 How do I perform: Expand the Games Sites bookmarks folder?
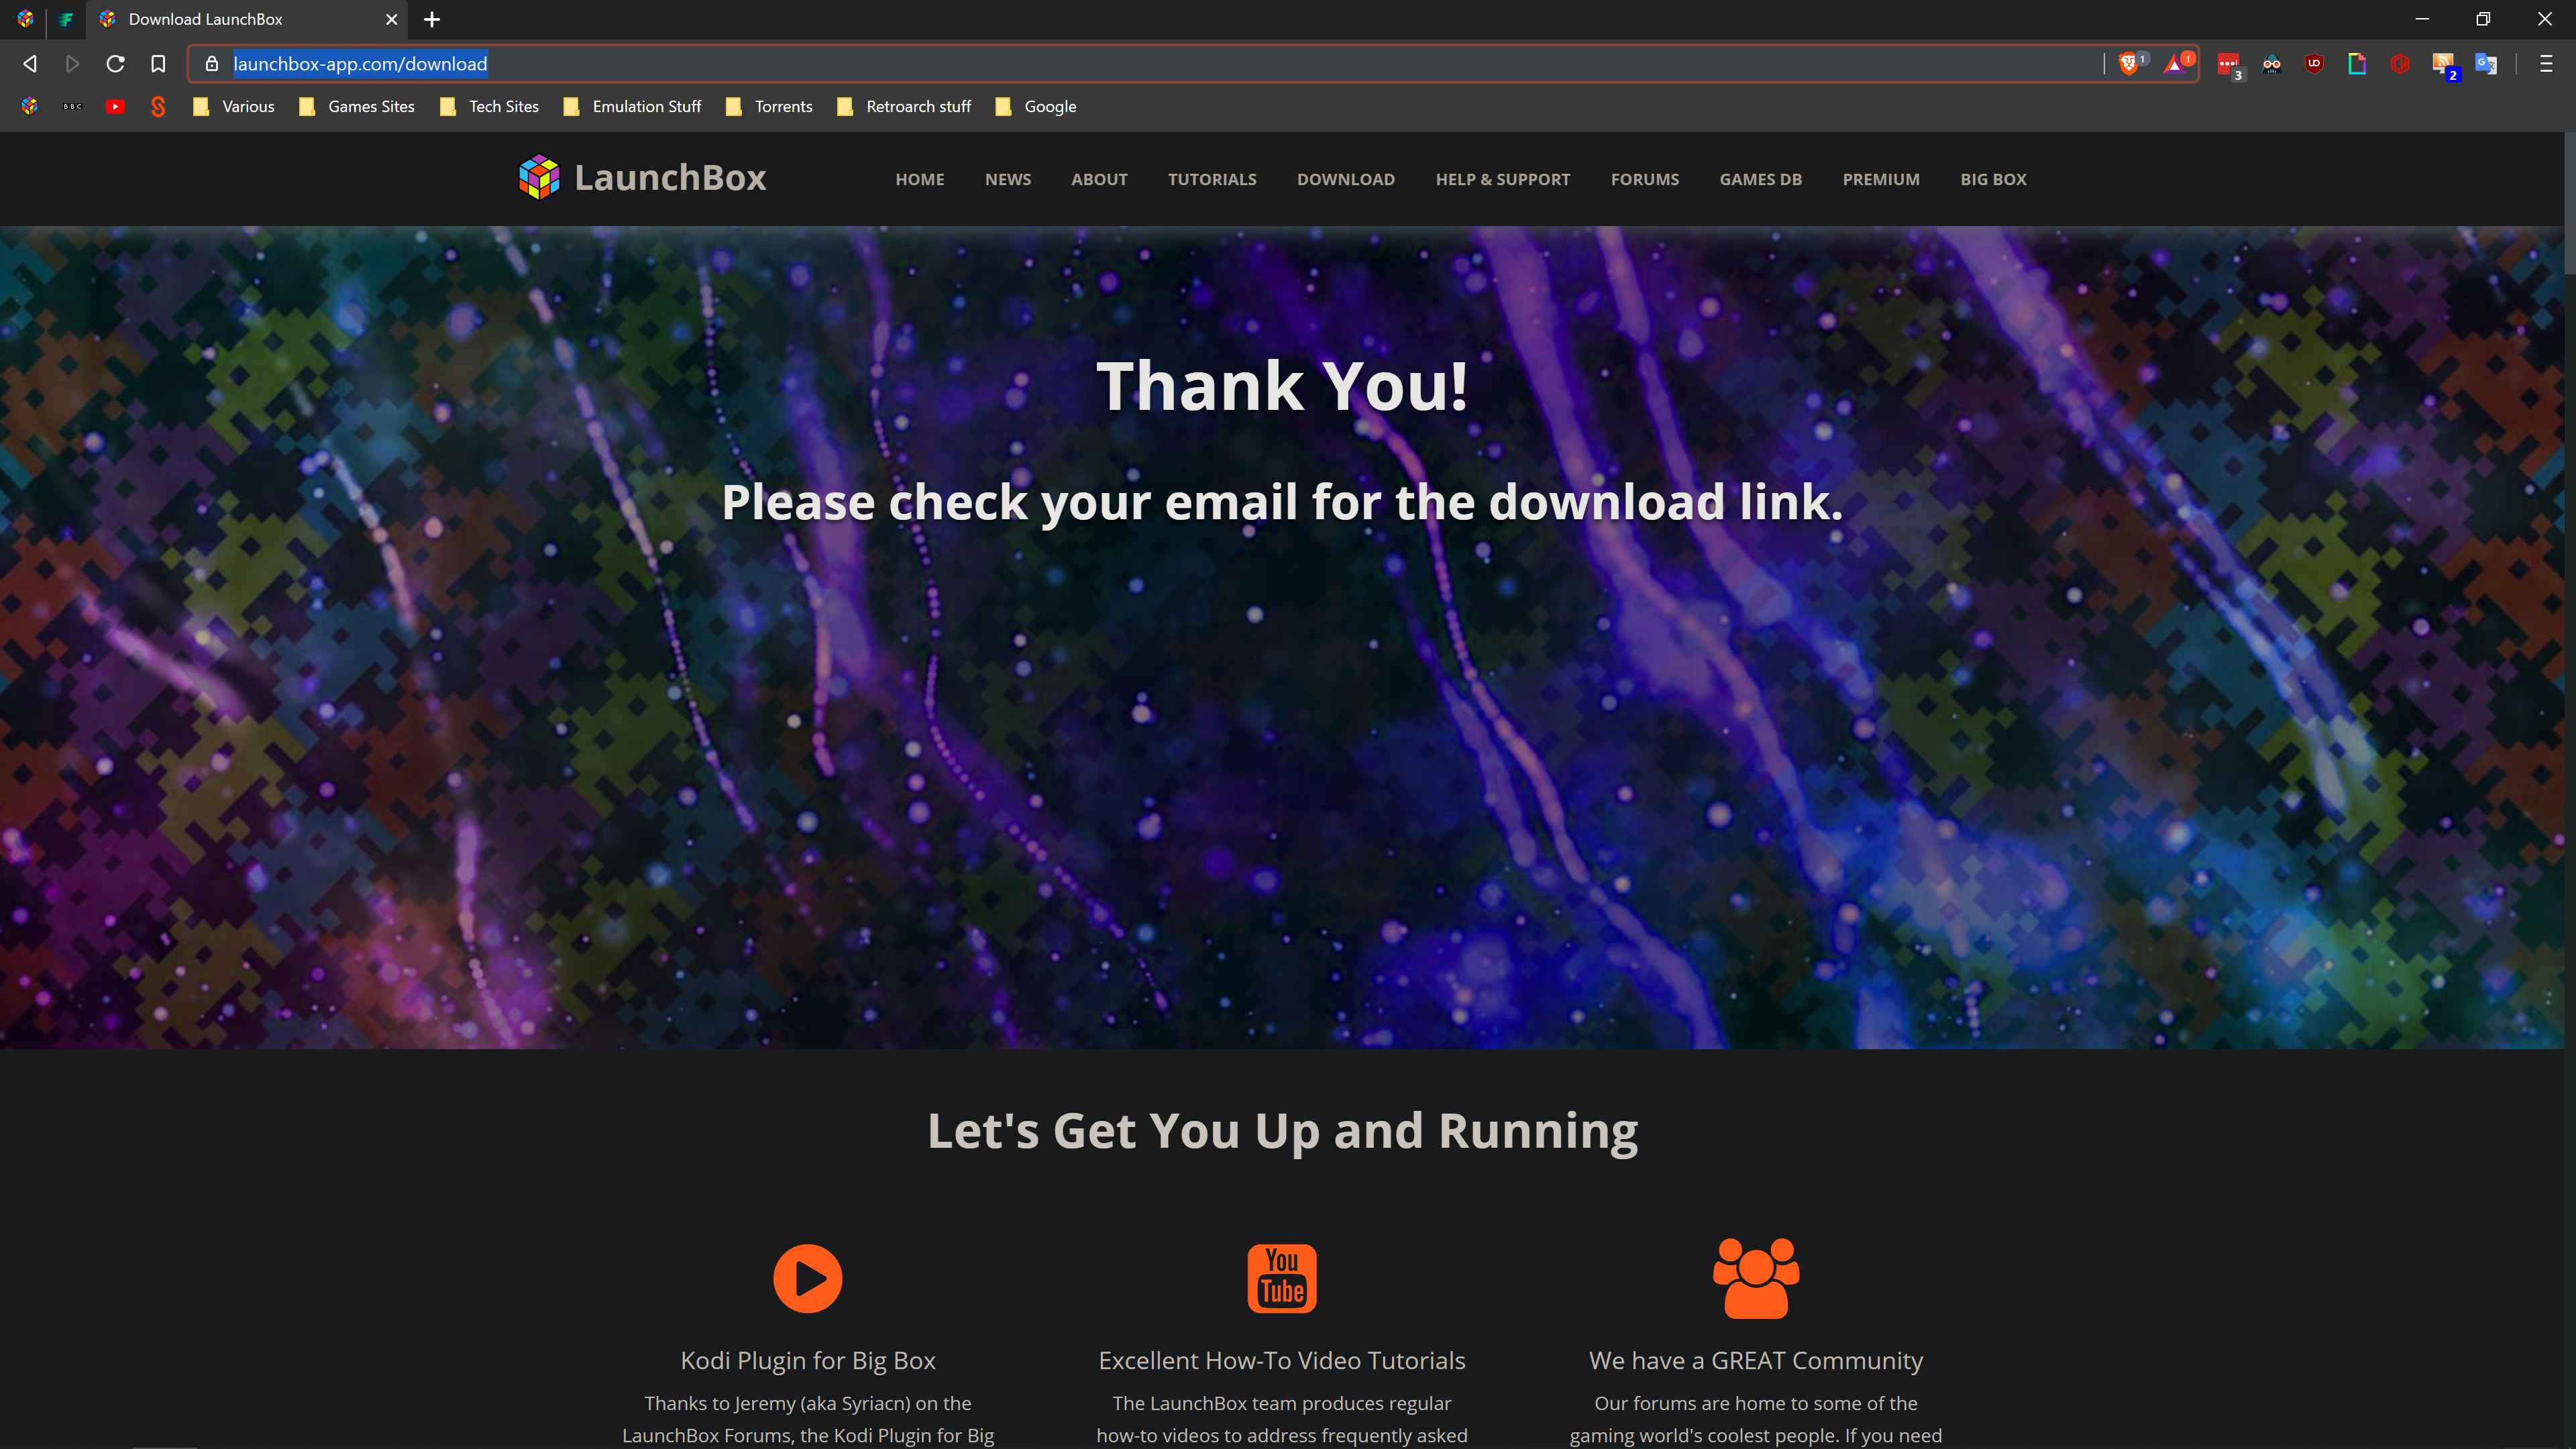[357, 106]
